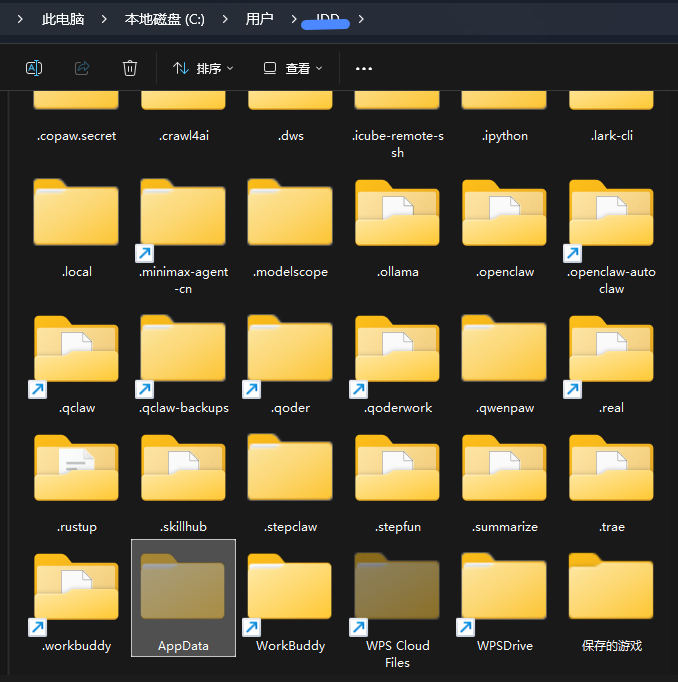The image size is (678, 682).
Task: Select the WorkBuddy shortcut folder icon
Action: [290, 586]
